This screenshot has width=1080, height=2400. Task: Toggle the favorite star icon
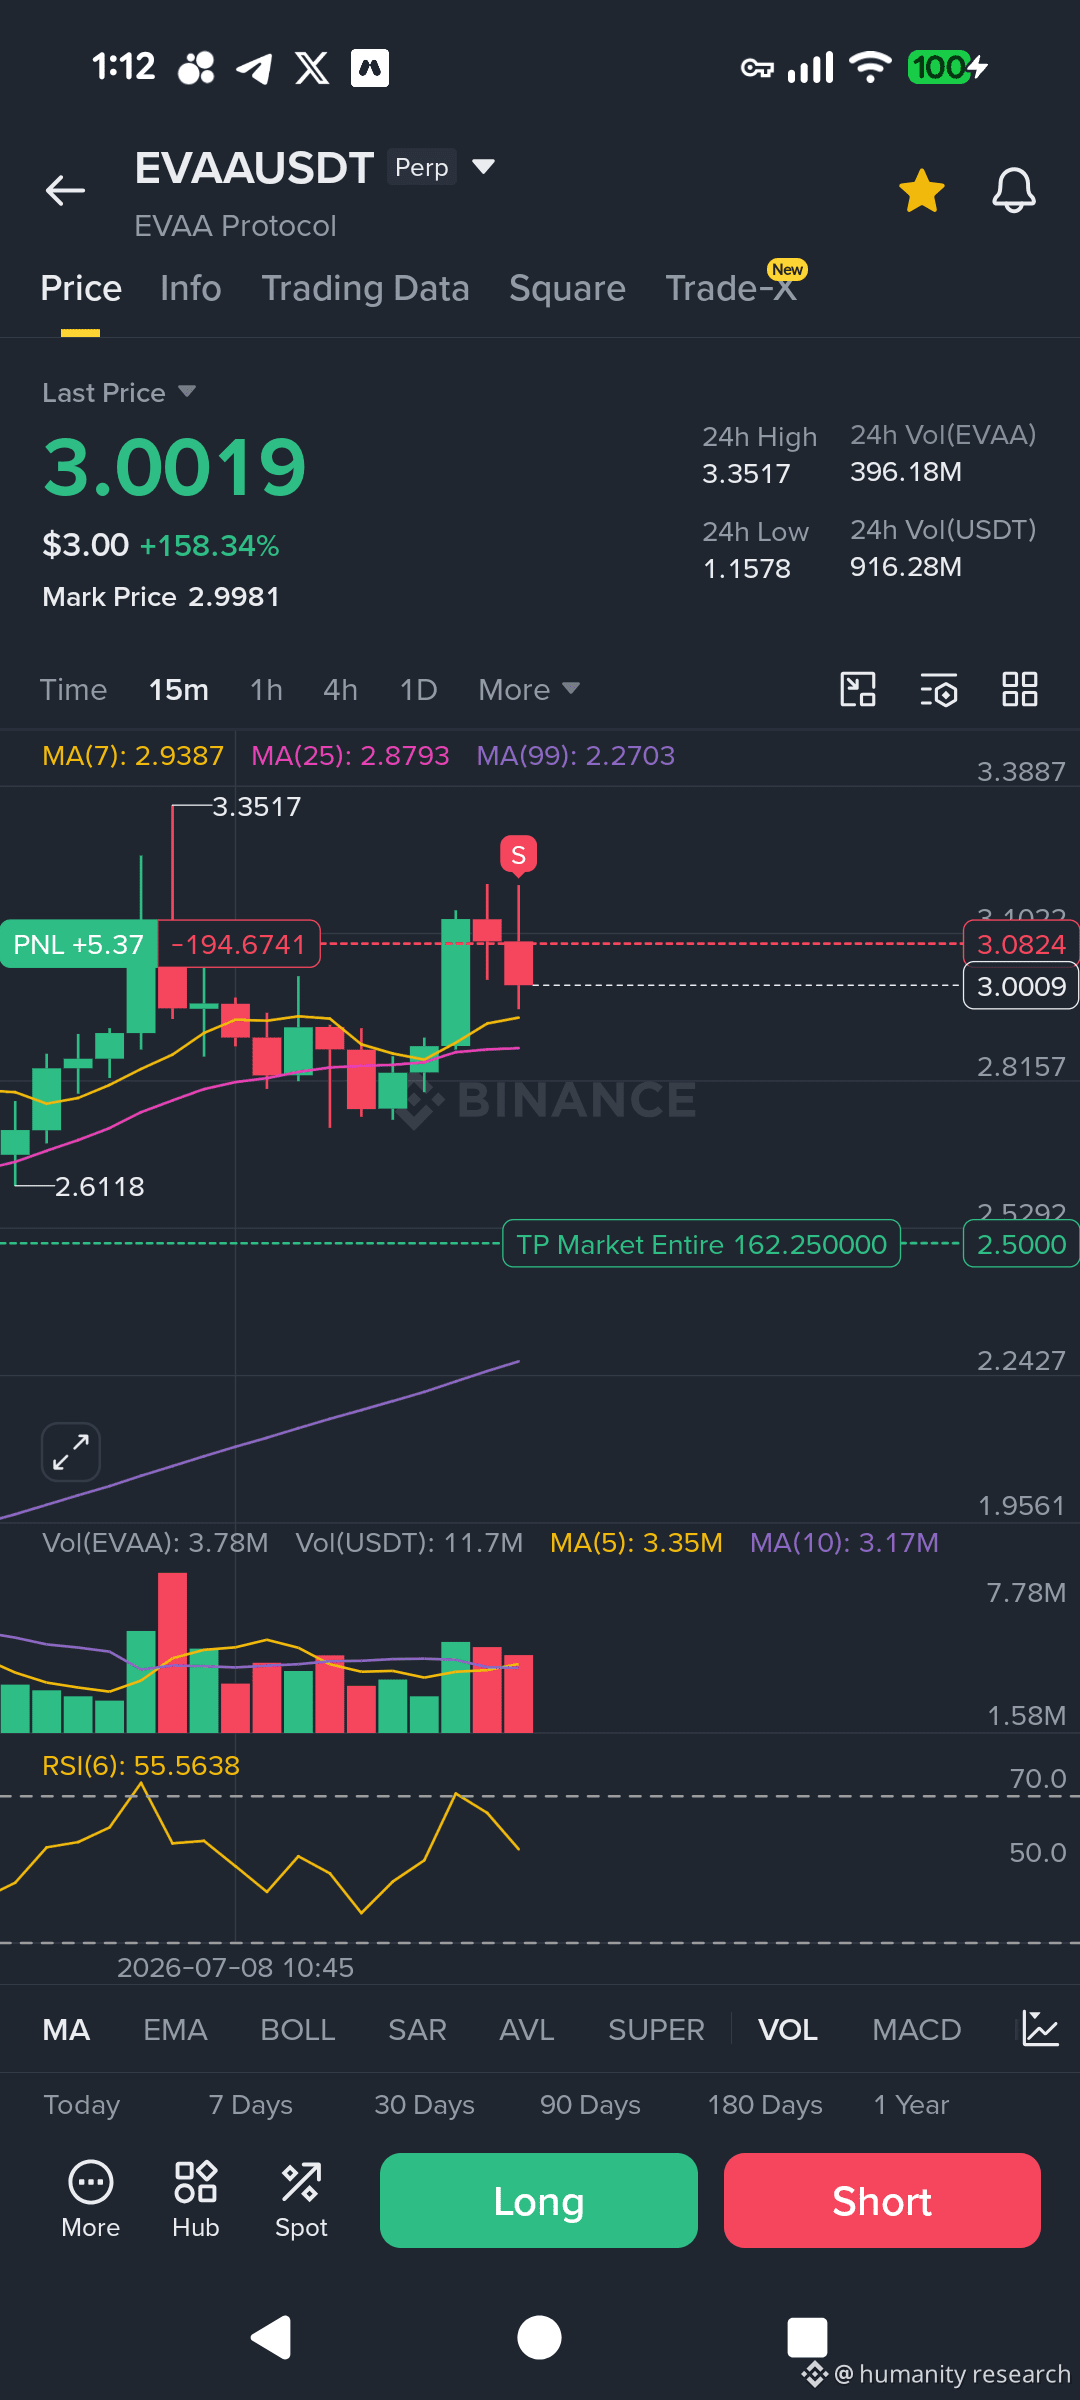point(921,190)
